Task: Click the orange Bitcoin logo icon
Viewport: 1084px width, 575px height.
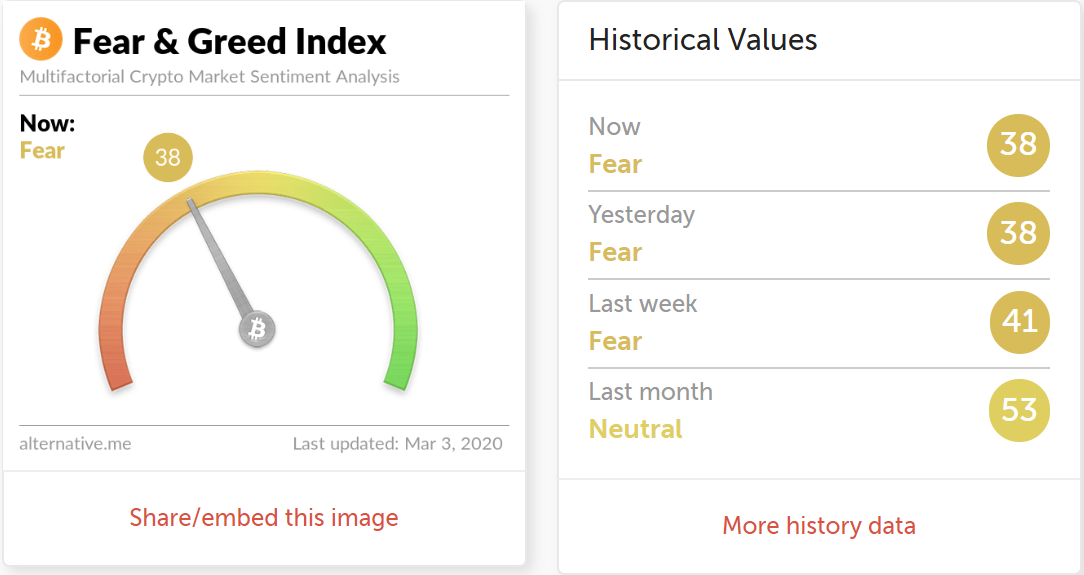Action: pos(41,39)
